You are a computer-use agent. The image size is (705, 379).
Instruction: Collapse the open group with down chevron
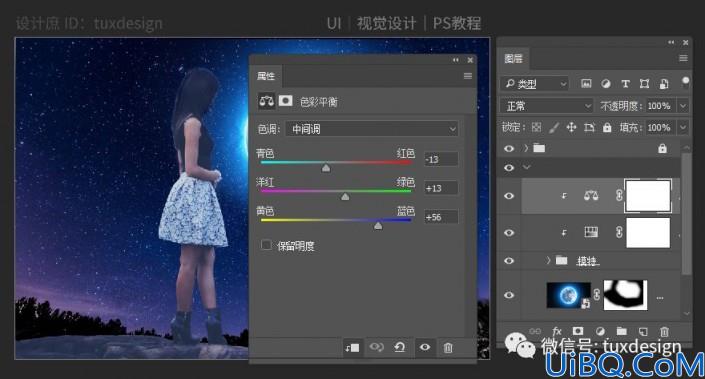(x=527, y=168)
